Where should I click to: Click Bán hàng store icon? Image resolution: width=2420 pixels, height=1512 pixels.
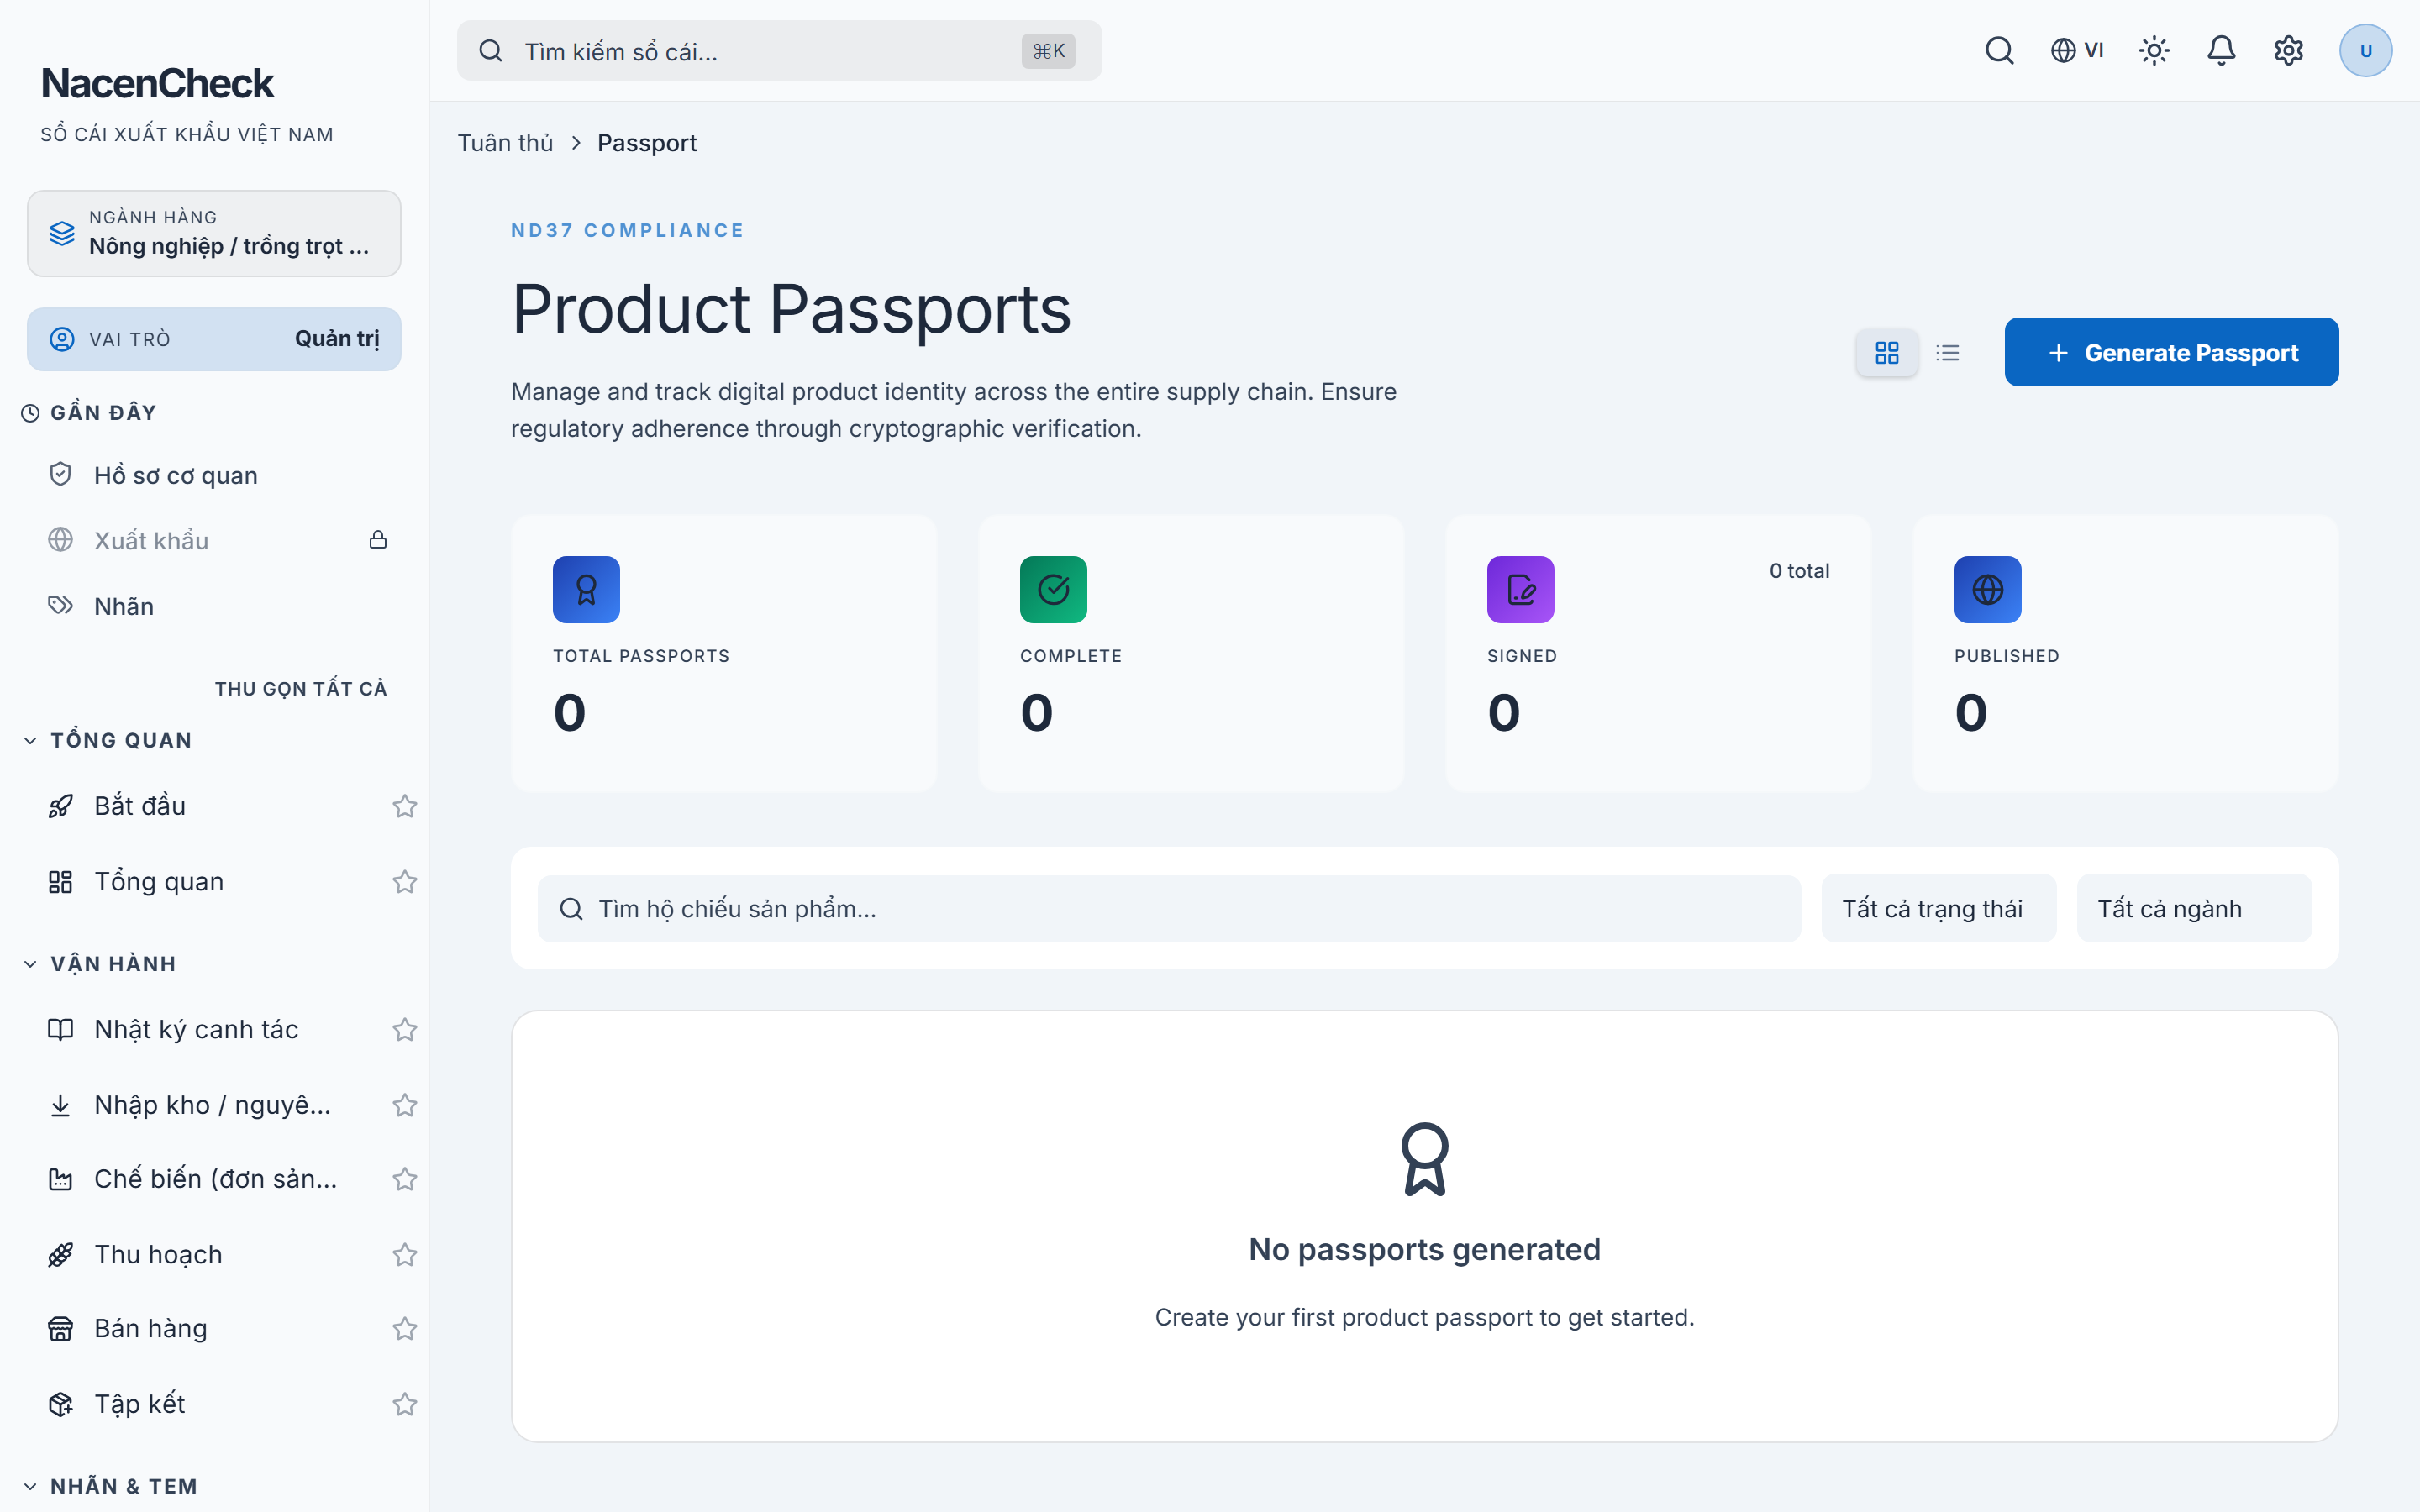click(60, 1328)
